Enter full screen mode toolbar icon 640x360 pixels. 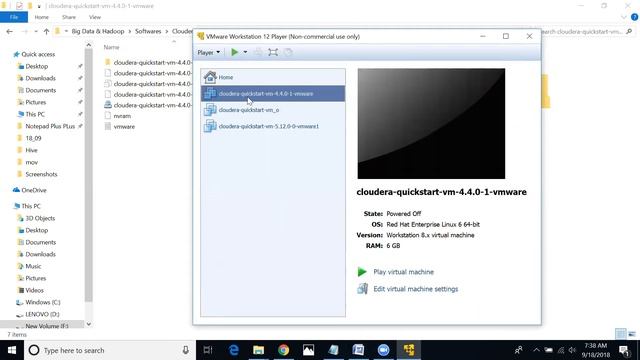coord(273,52)
